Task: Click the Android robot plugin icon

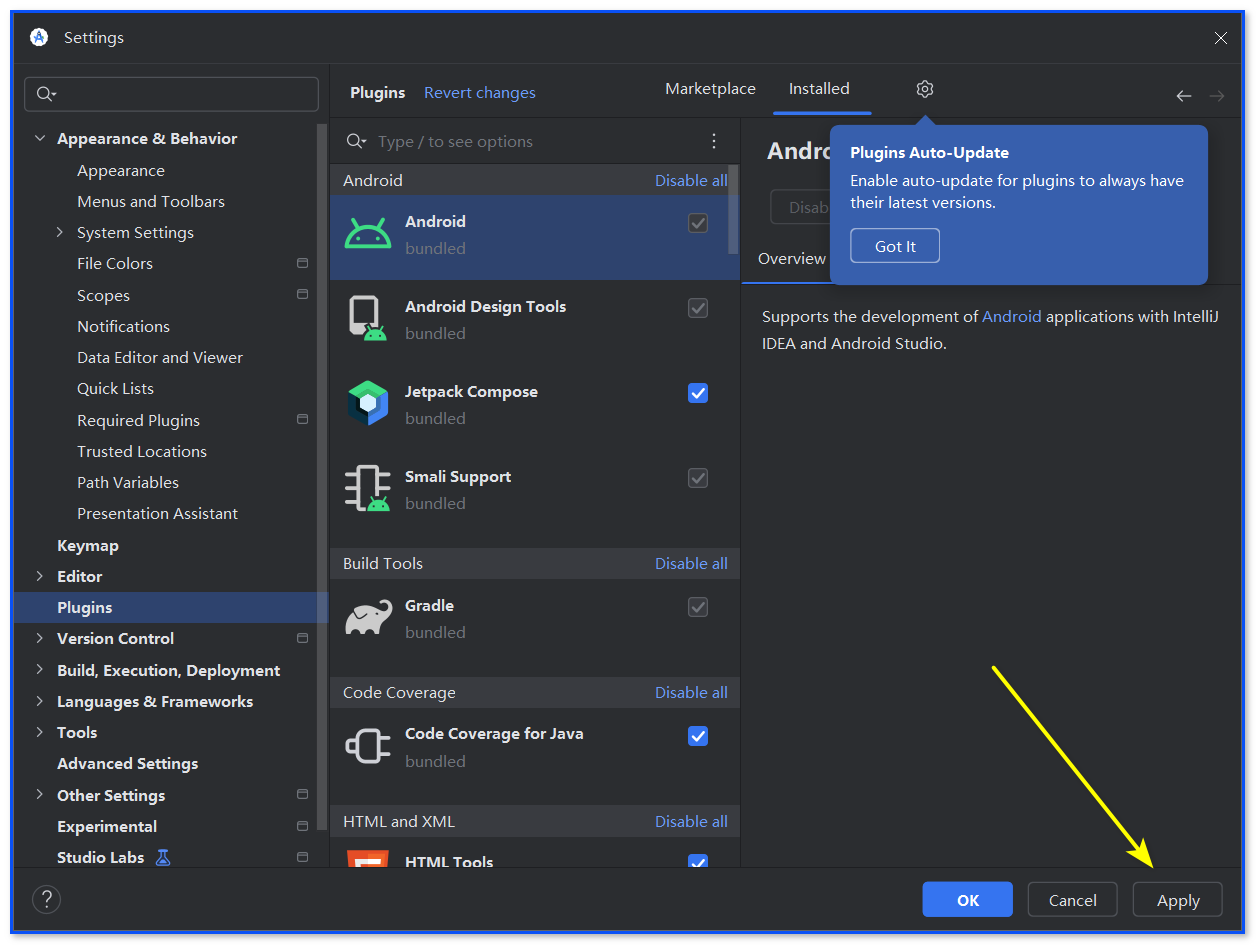Action: pos(368,234)
